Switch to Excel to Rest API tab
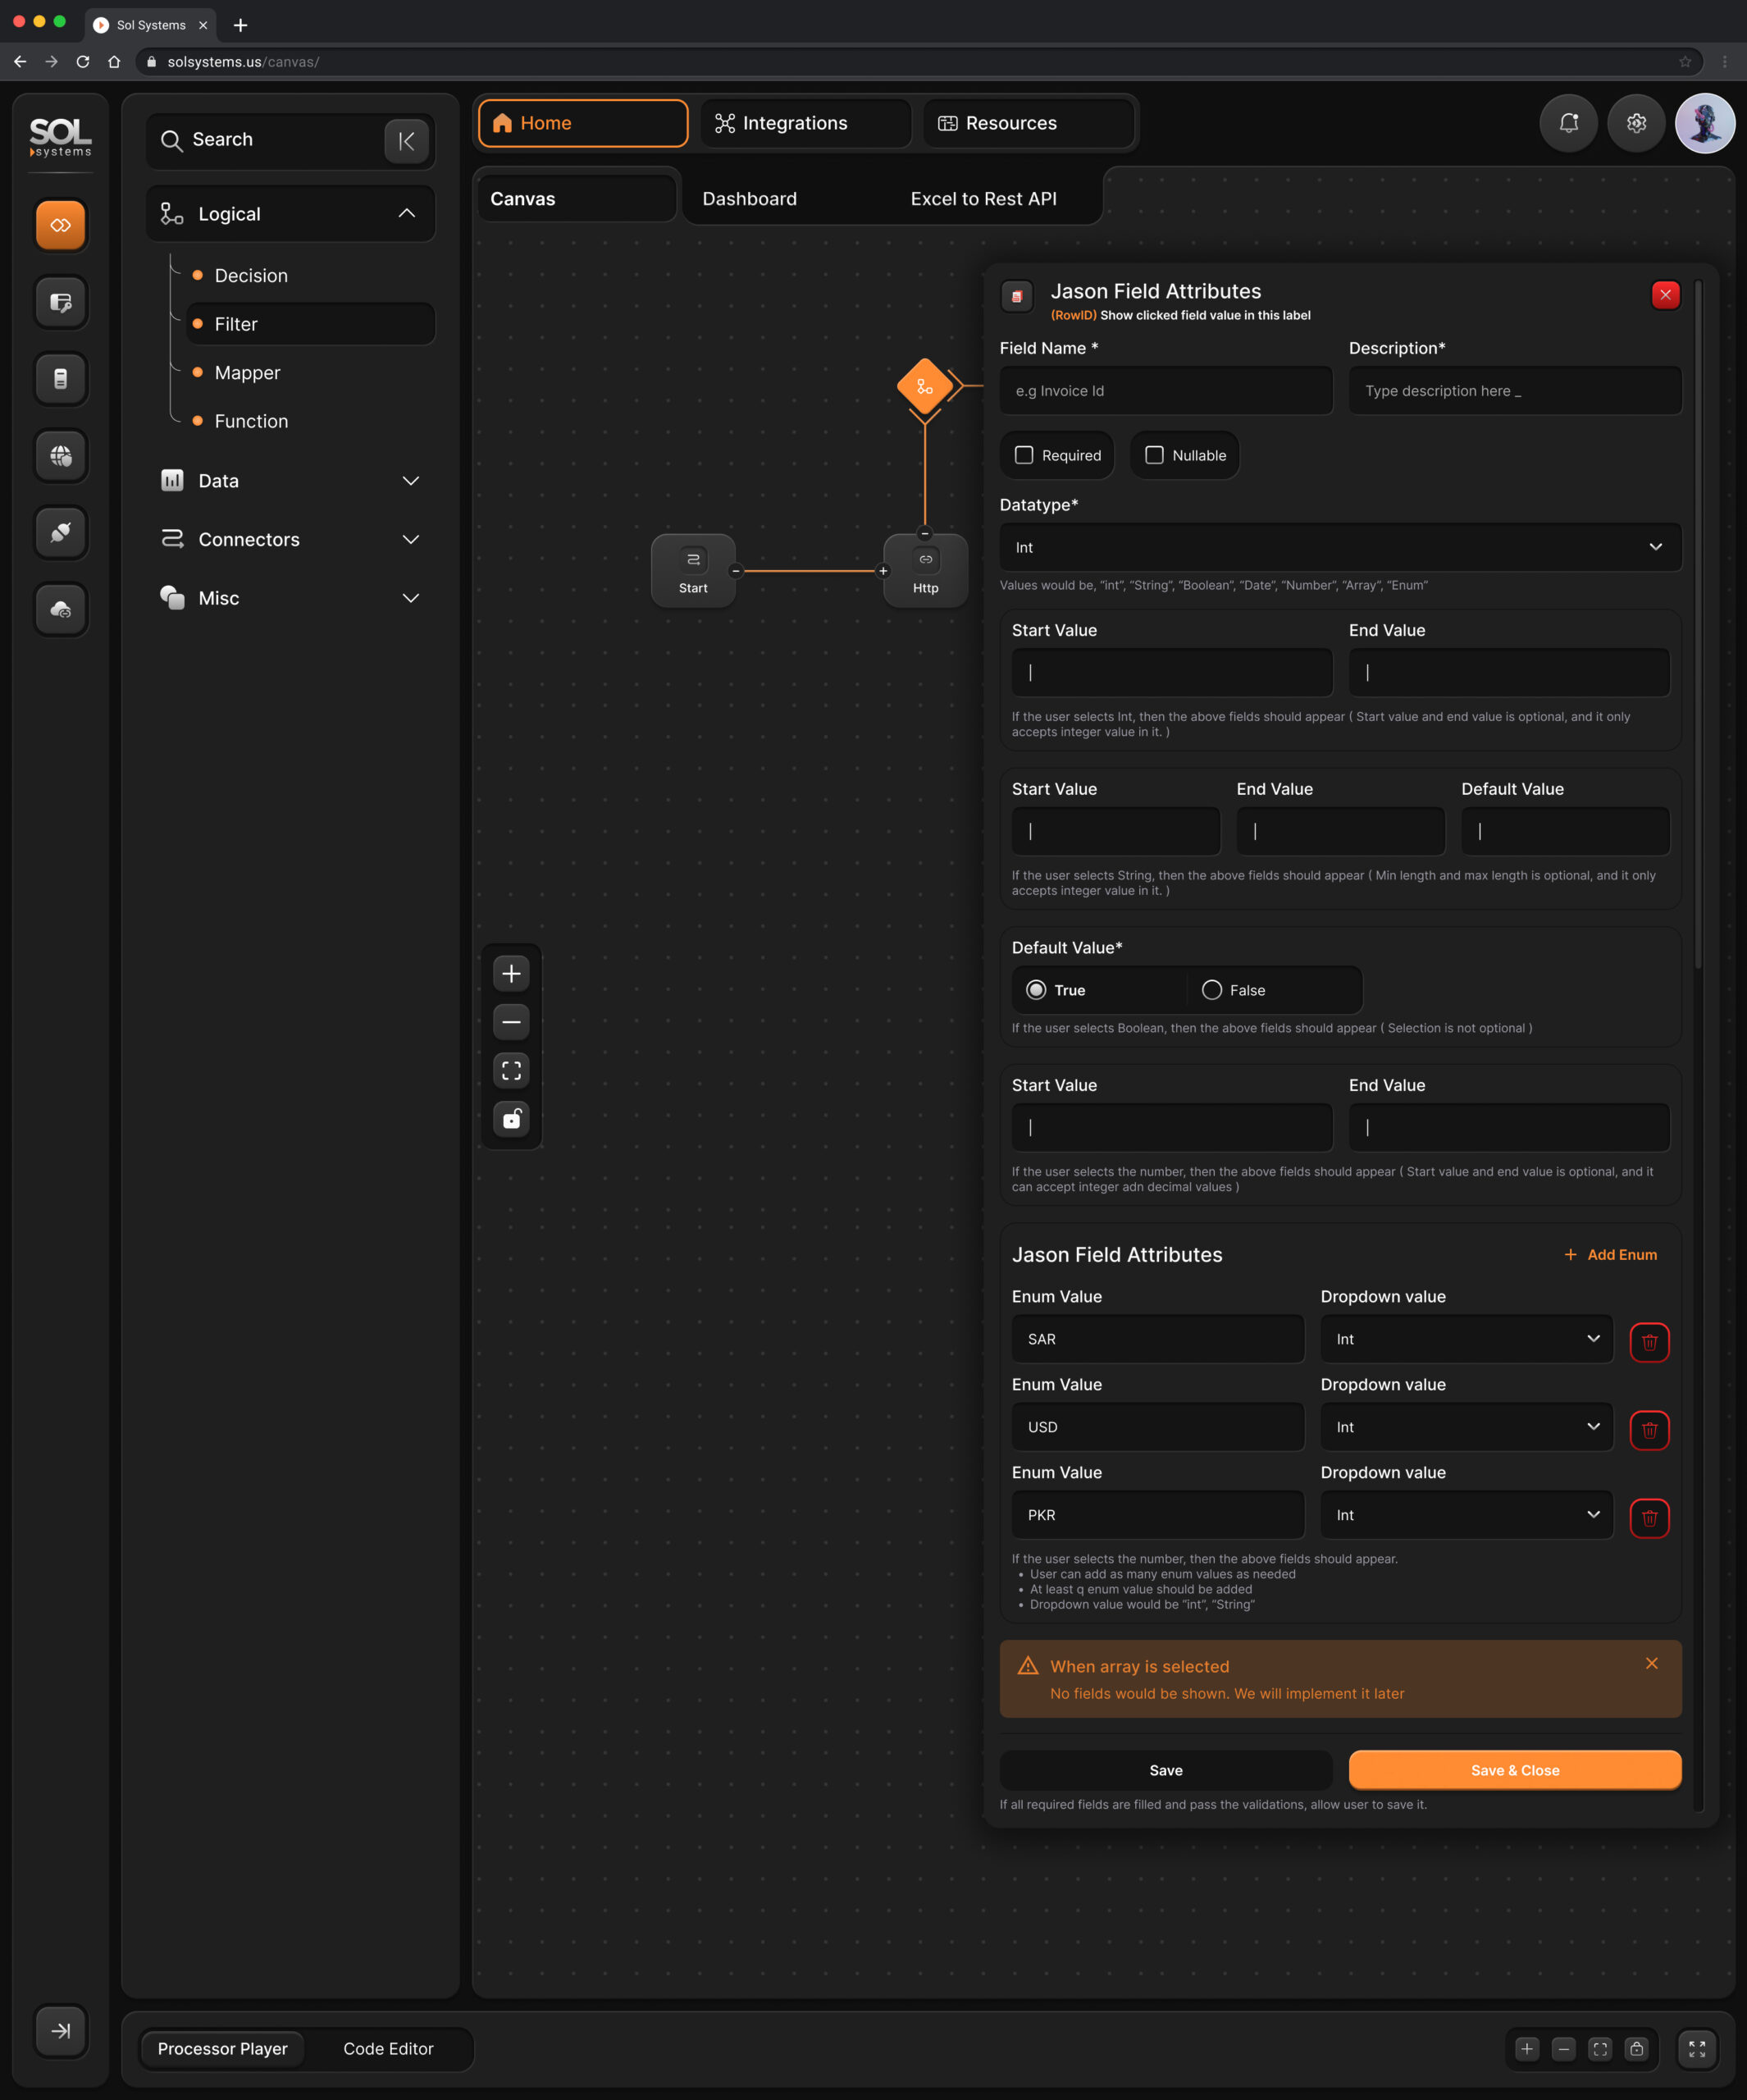 [983, 198]
